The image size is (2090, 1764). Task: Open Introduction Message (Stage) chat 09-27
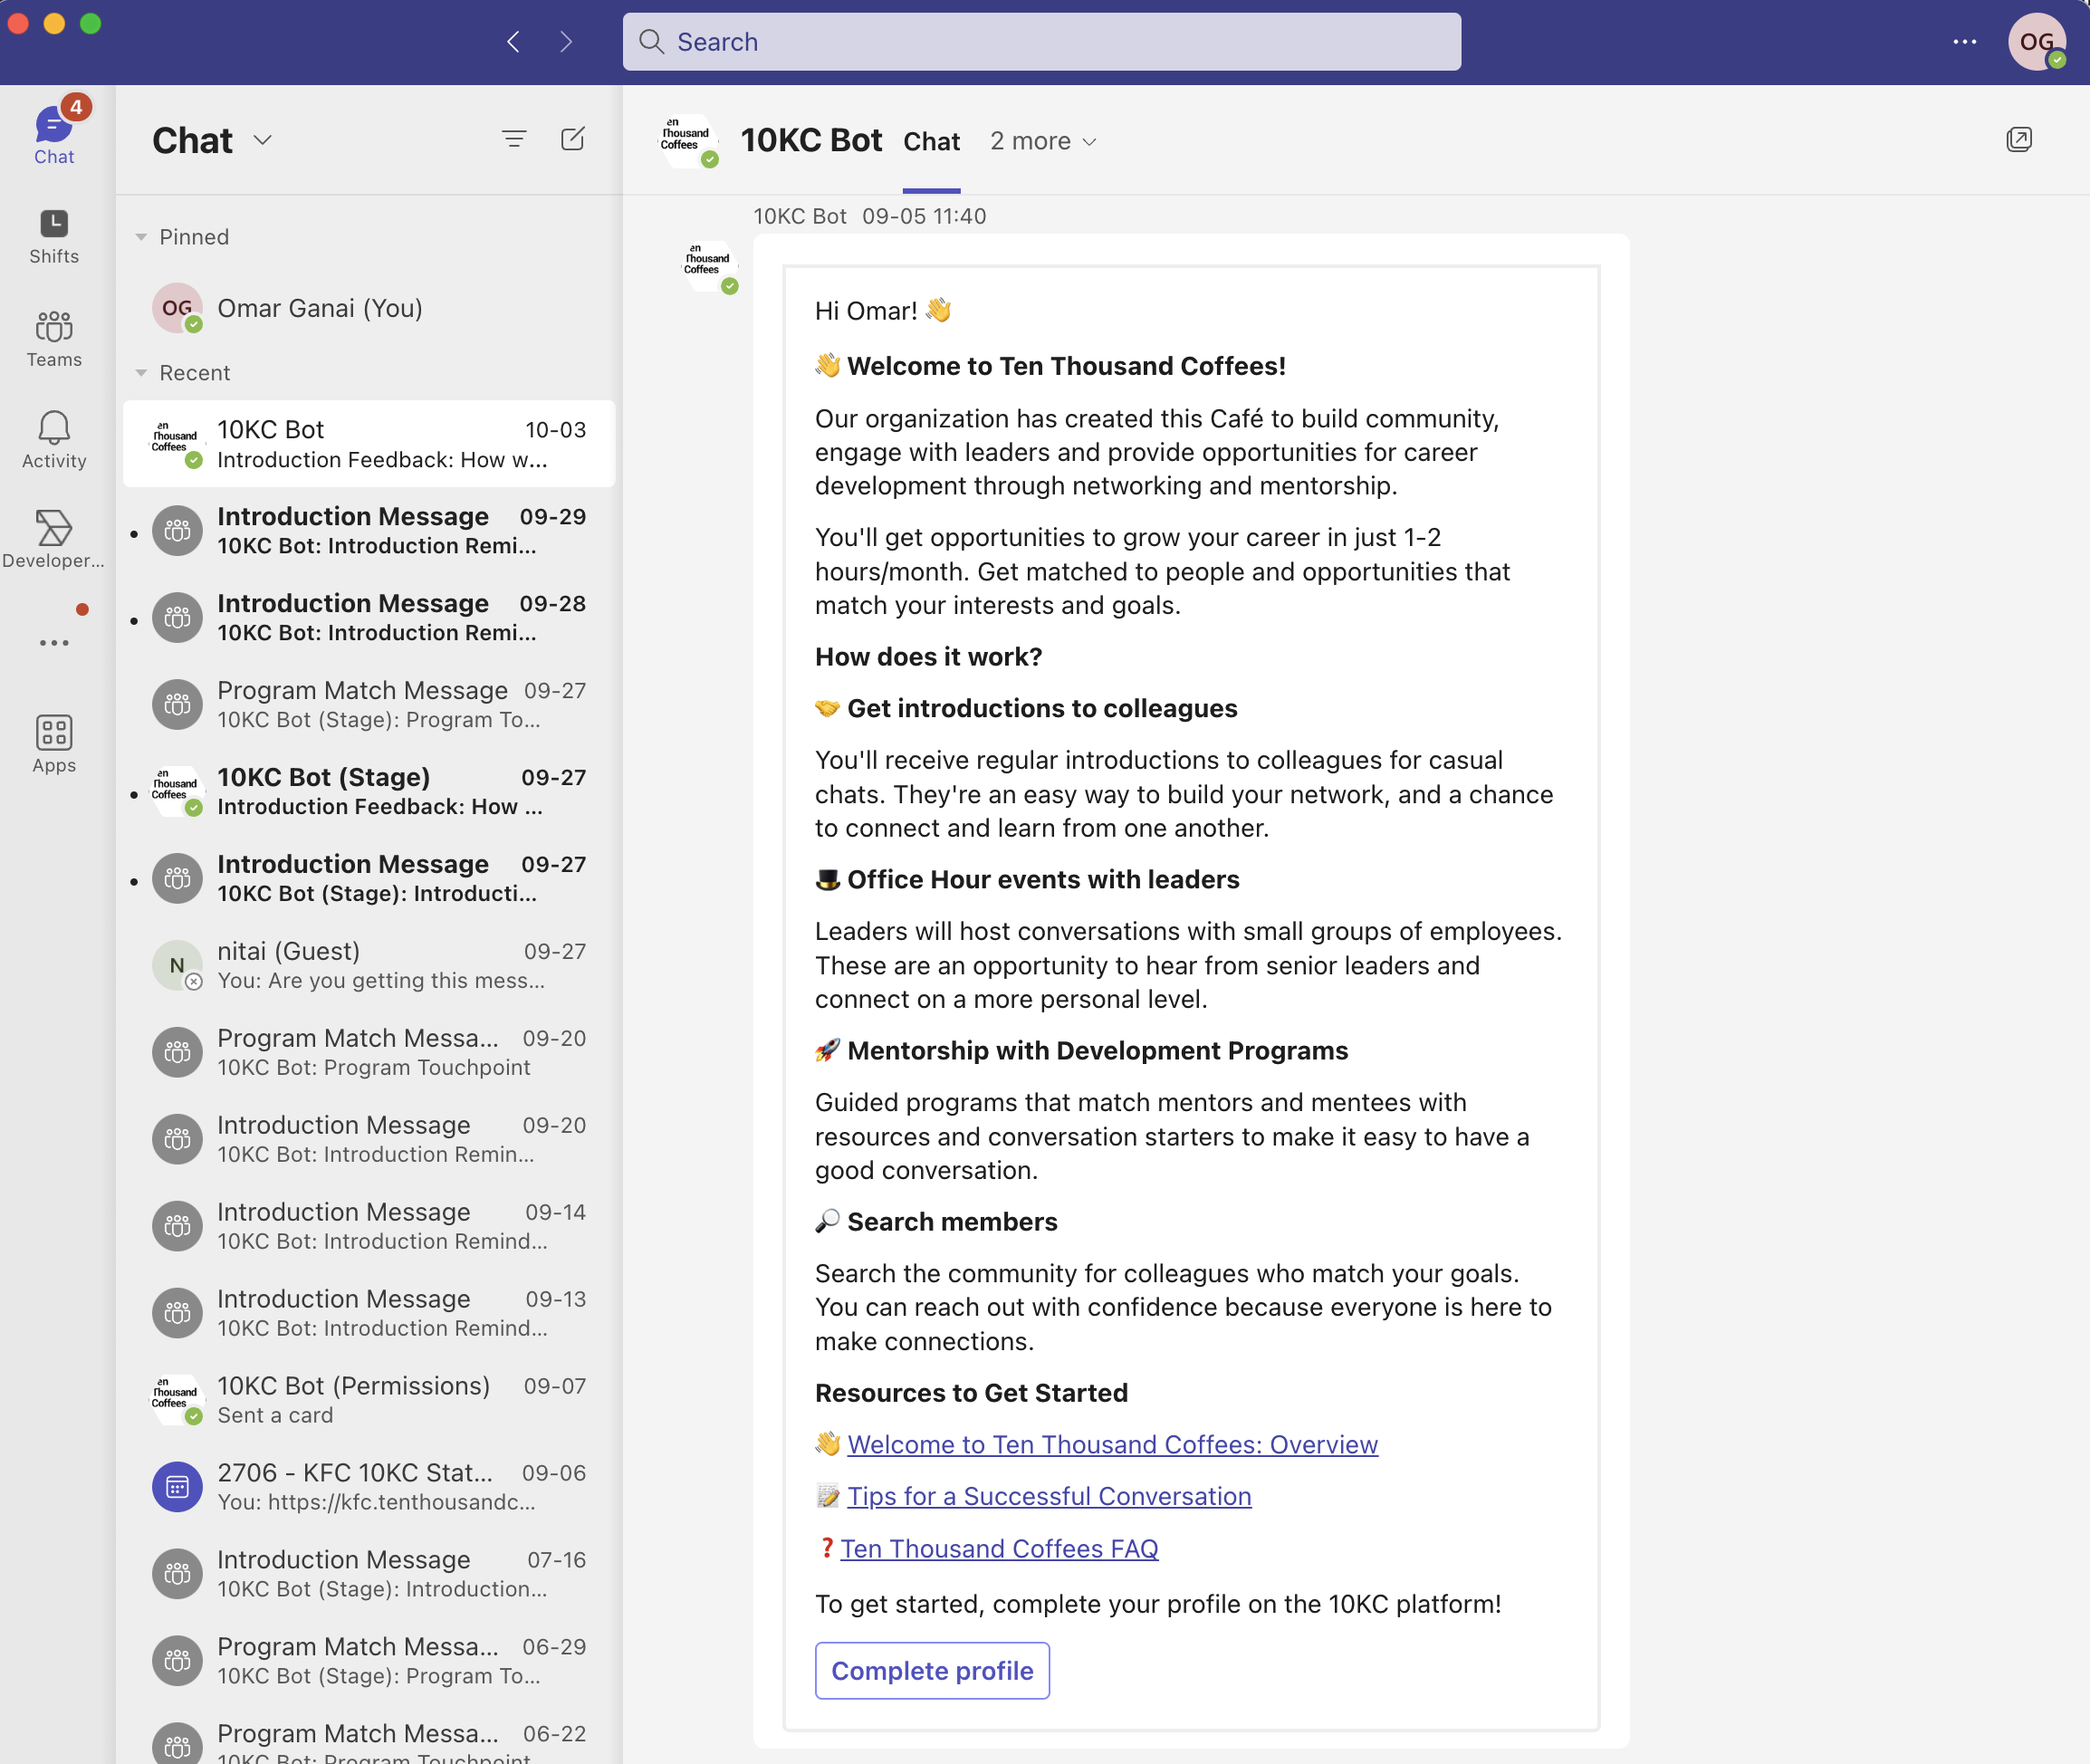pyautogui.click(x=368, y=878)
